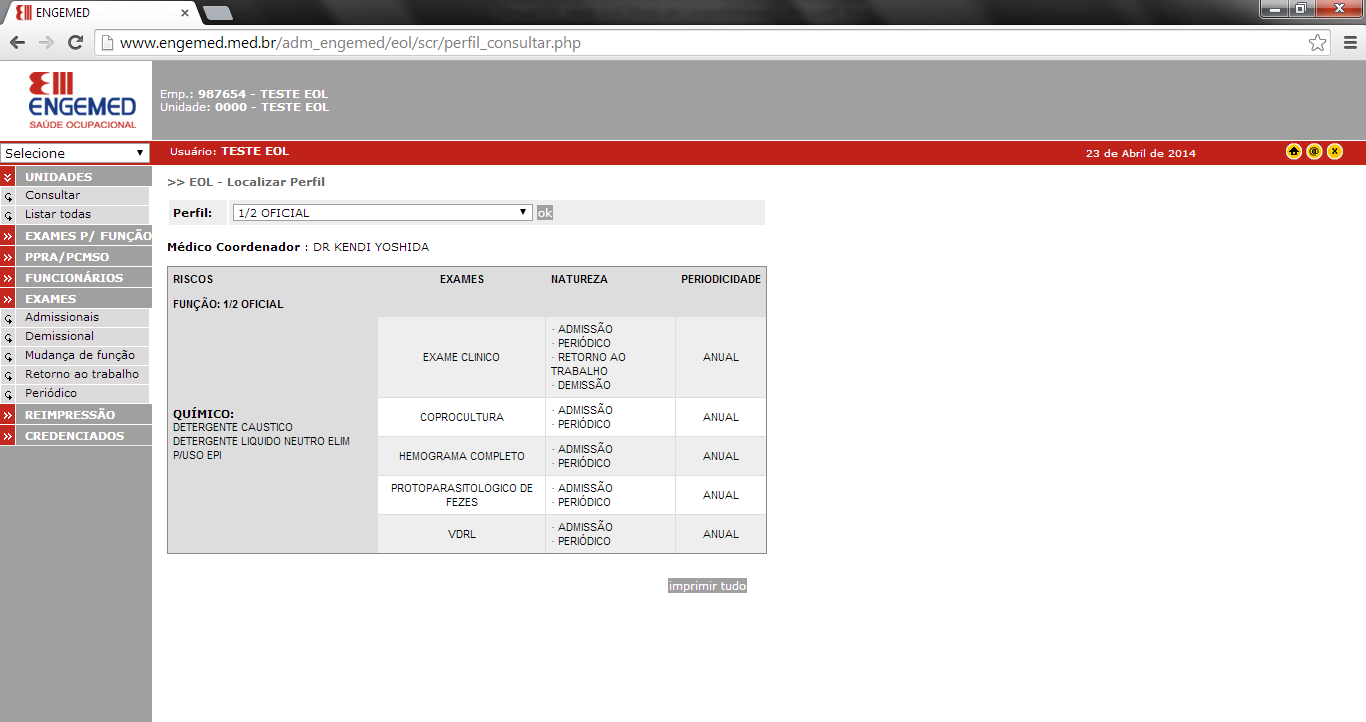
Task: Open the Consultar link under Unidades
Action: 53,195
